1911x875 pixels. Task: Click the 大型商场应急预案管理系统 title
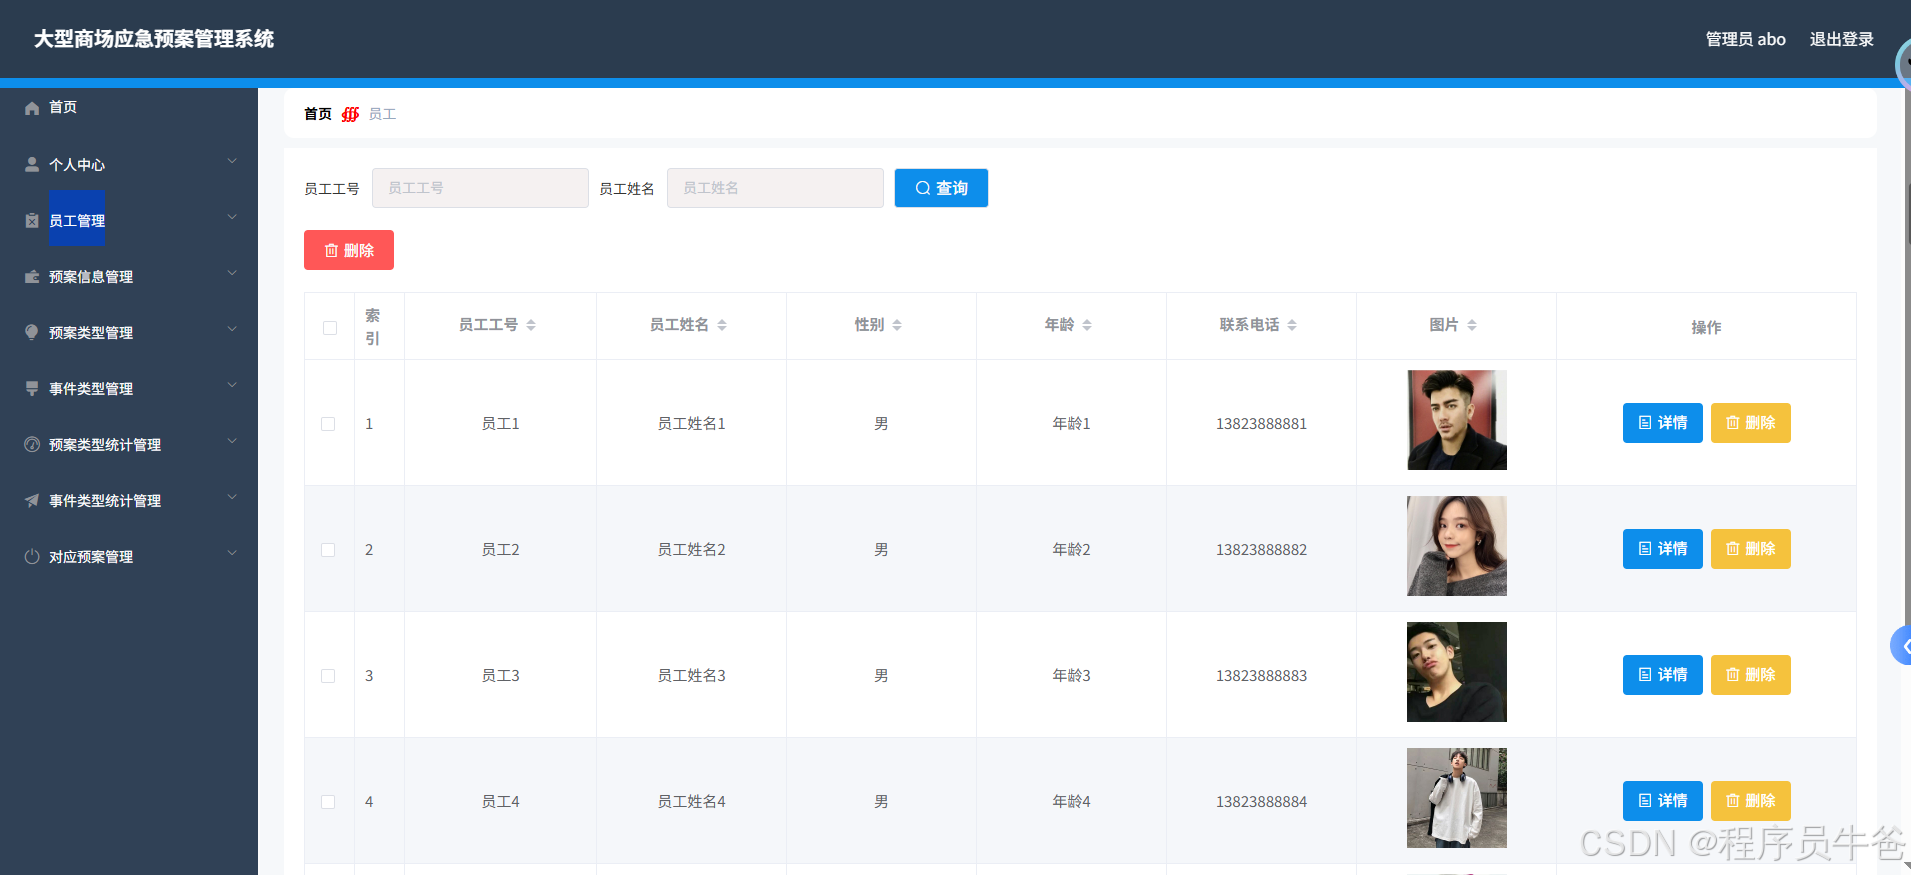(x=154, y=39)
